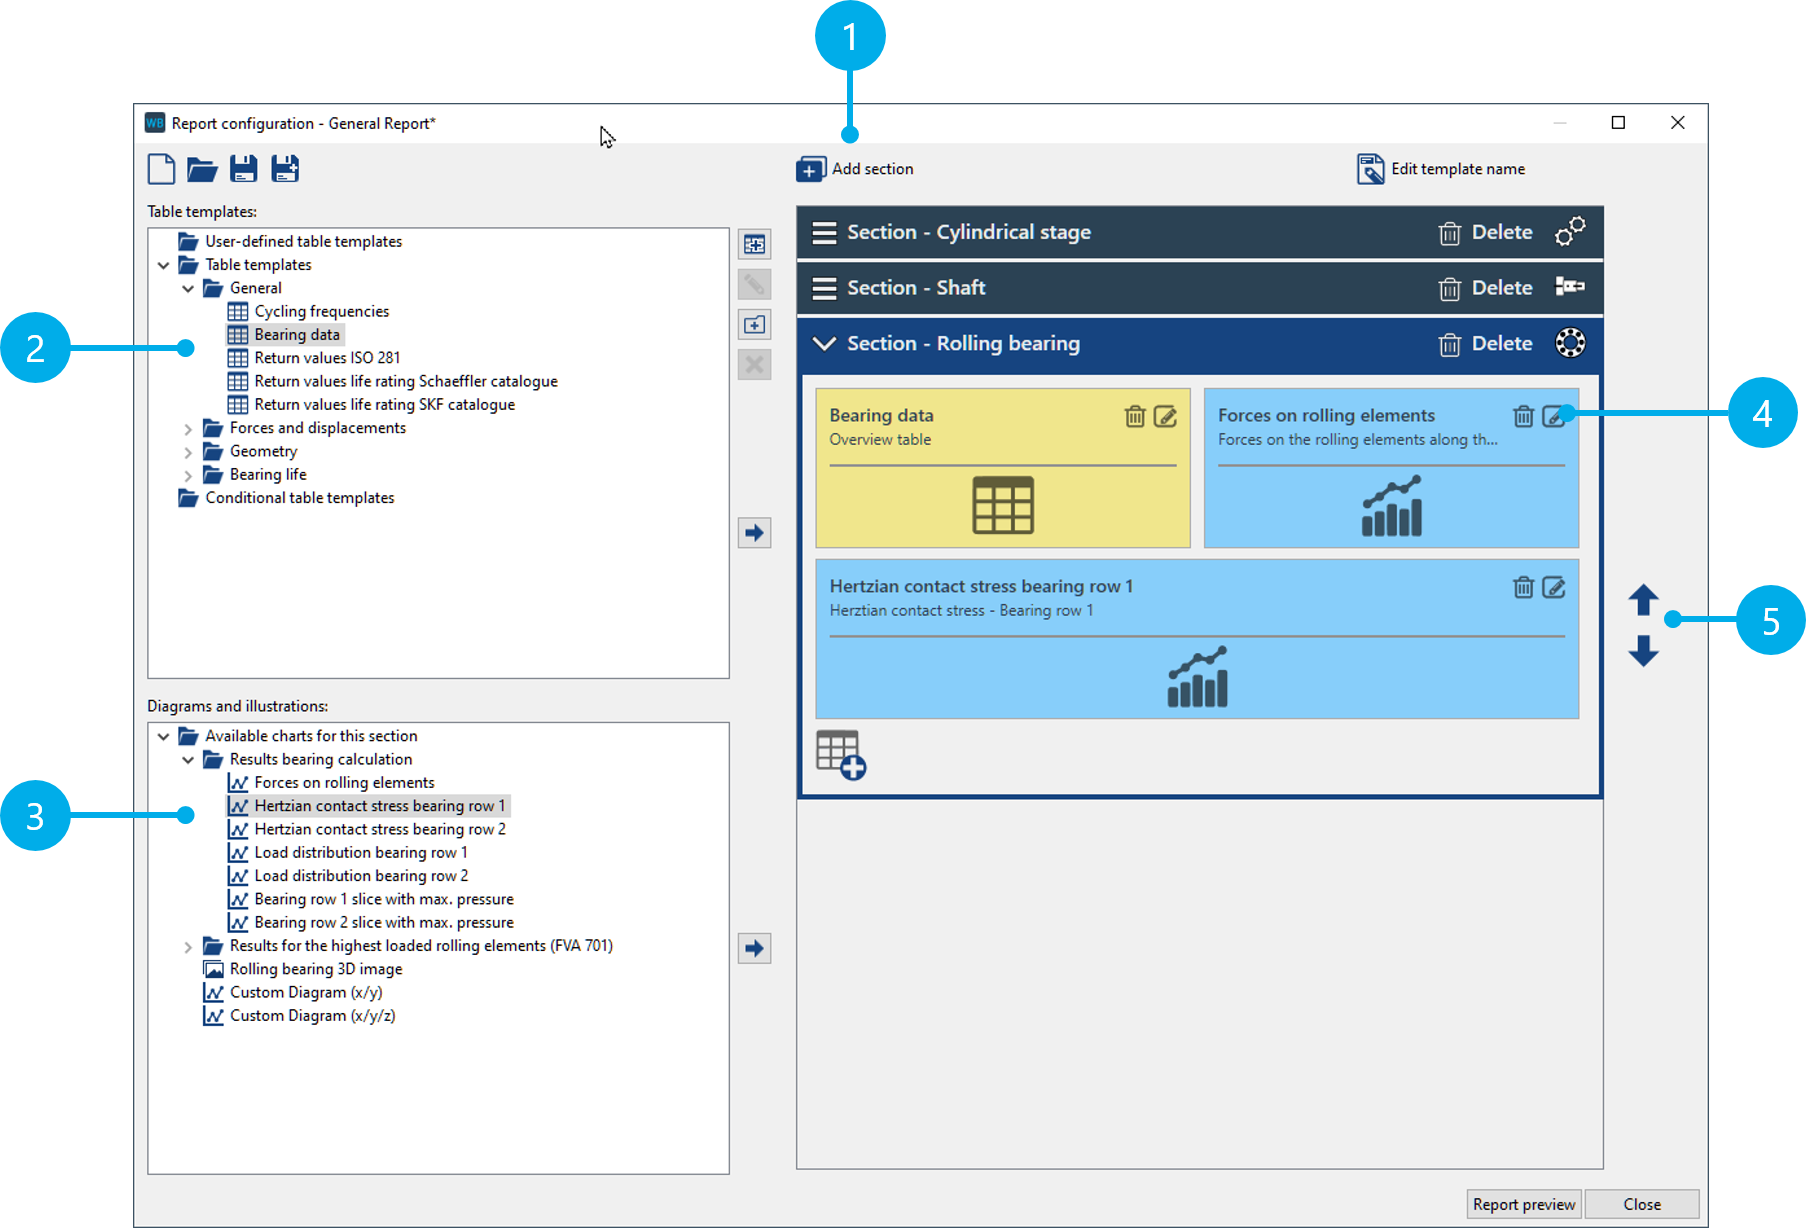Click the Add section icon
This screenshot has height=1228, width=1806.
810,169
